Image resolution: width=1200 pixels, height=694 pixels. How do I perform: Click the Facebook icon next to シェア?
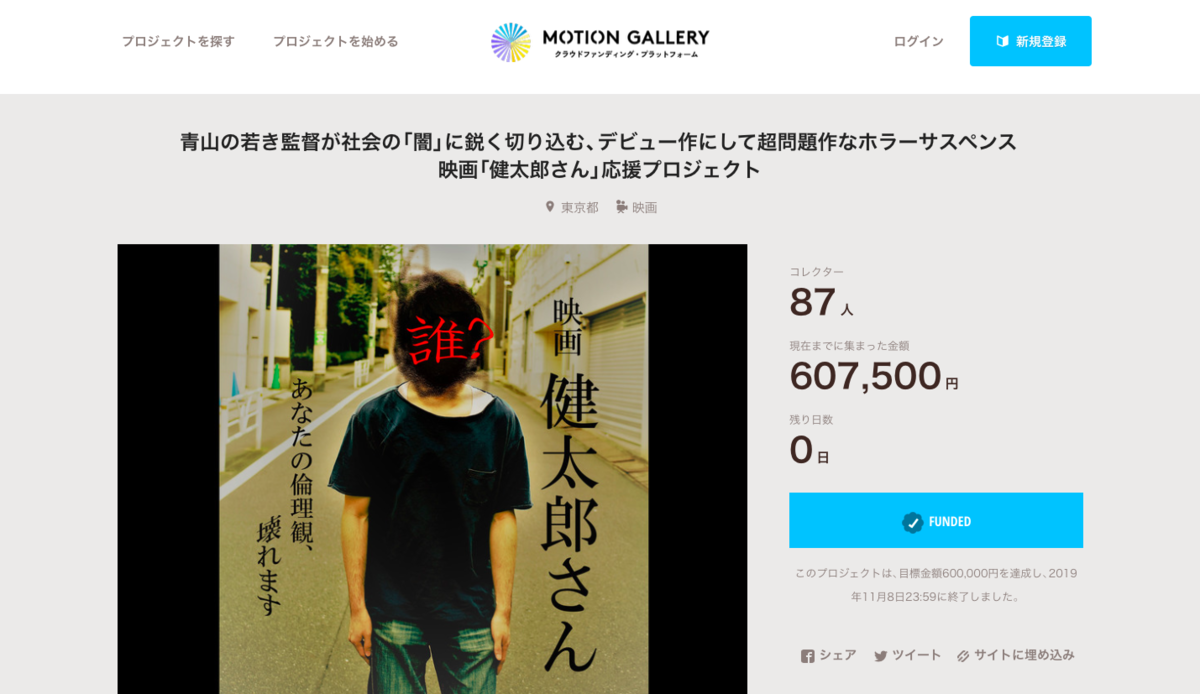coord(808,656)
